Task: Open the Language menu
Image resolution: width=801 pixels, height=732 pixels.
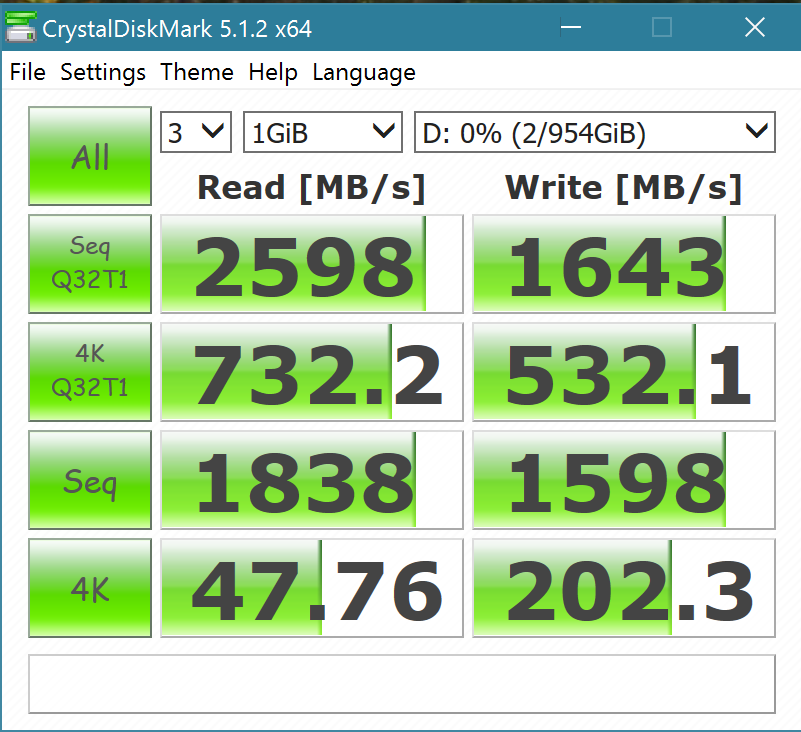Action: pyautogui.click(x=364, y=73)
